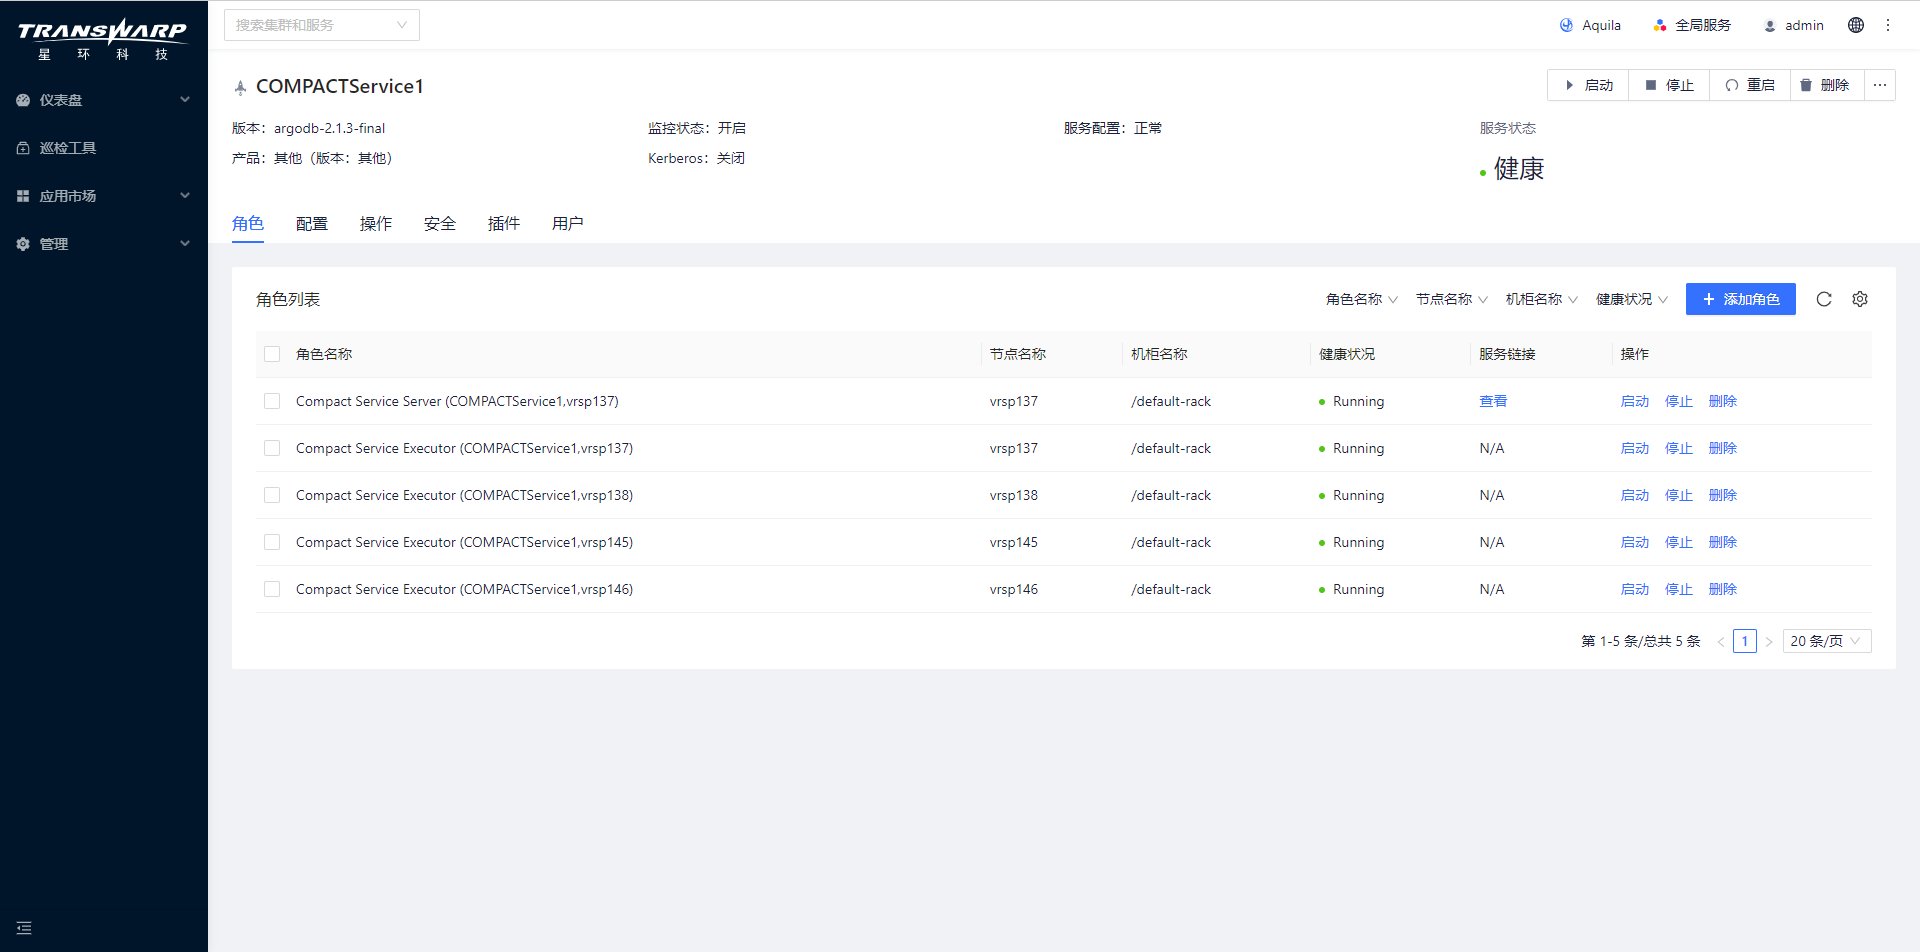The height and width of the screenshot is (952, 1920).
Task: Click the COMPACTService1 service icon
Action: click(x=240, y=87)
